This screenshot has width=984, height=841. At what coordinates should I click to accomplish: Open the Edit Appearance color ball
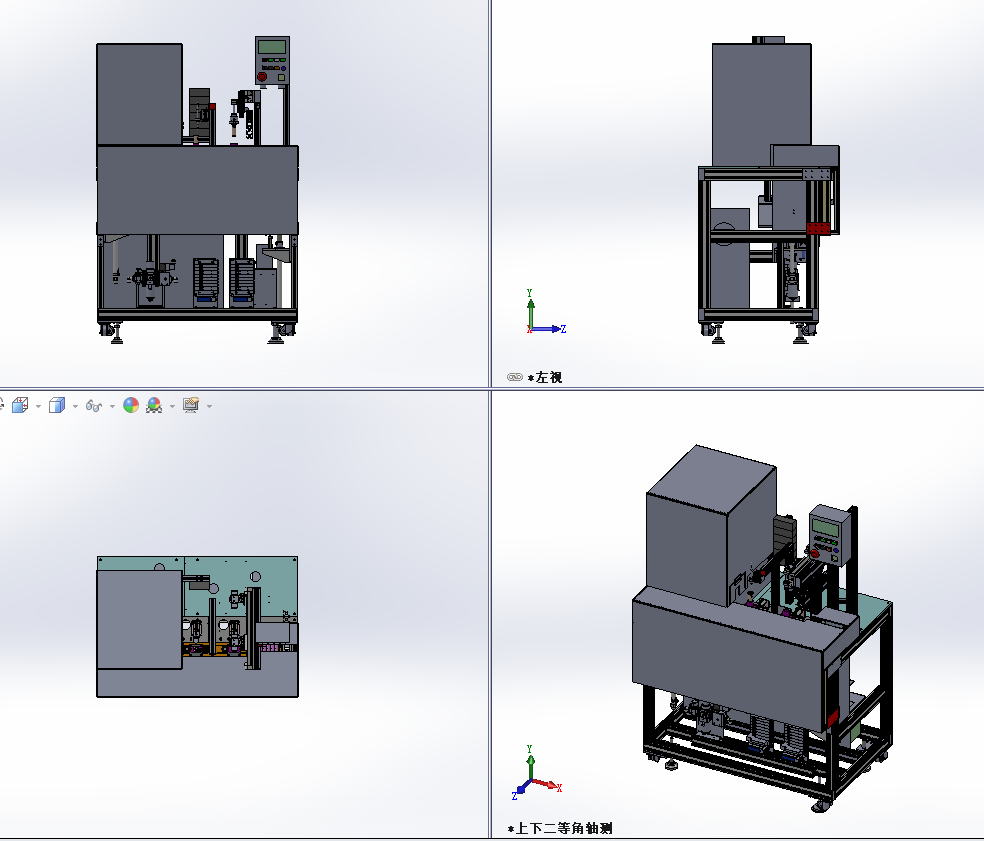(131, 405)
